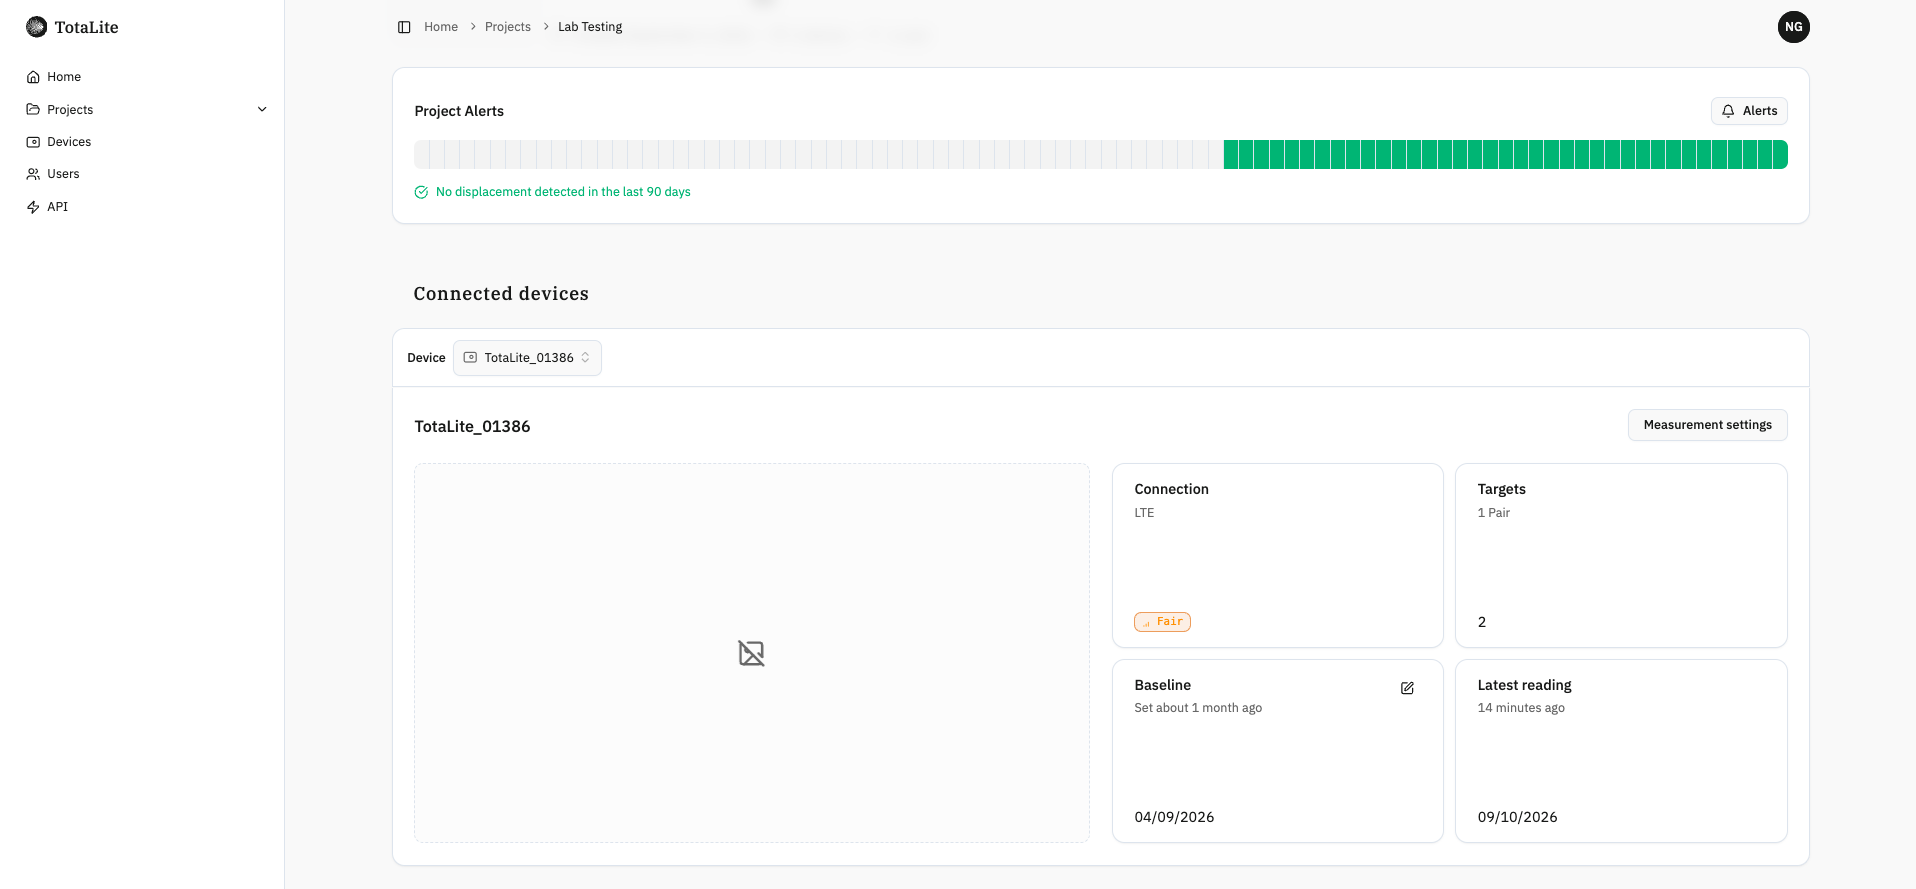Viewport: 1916px width, 889px height.
Task: Click 'Set about 1 month ago' text
Action: tap(1198, 708)
